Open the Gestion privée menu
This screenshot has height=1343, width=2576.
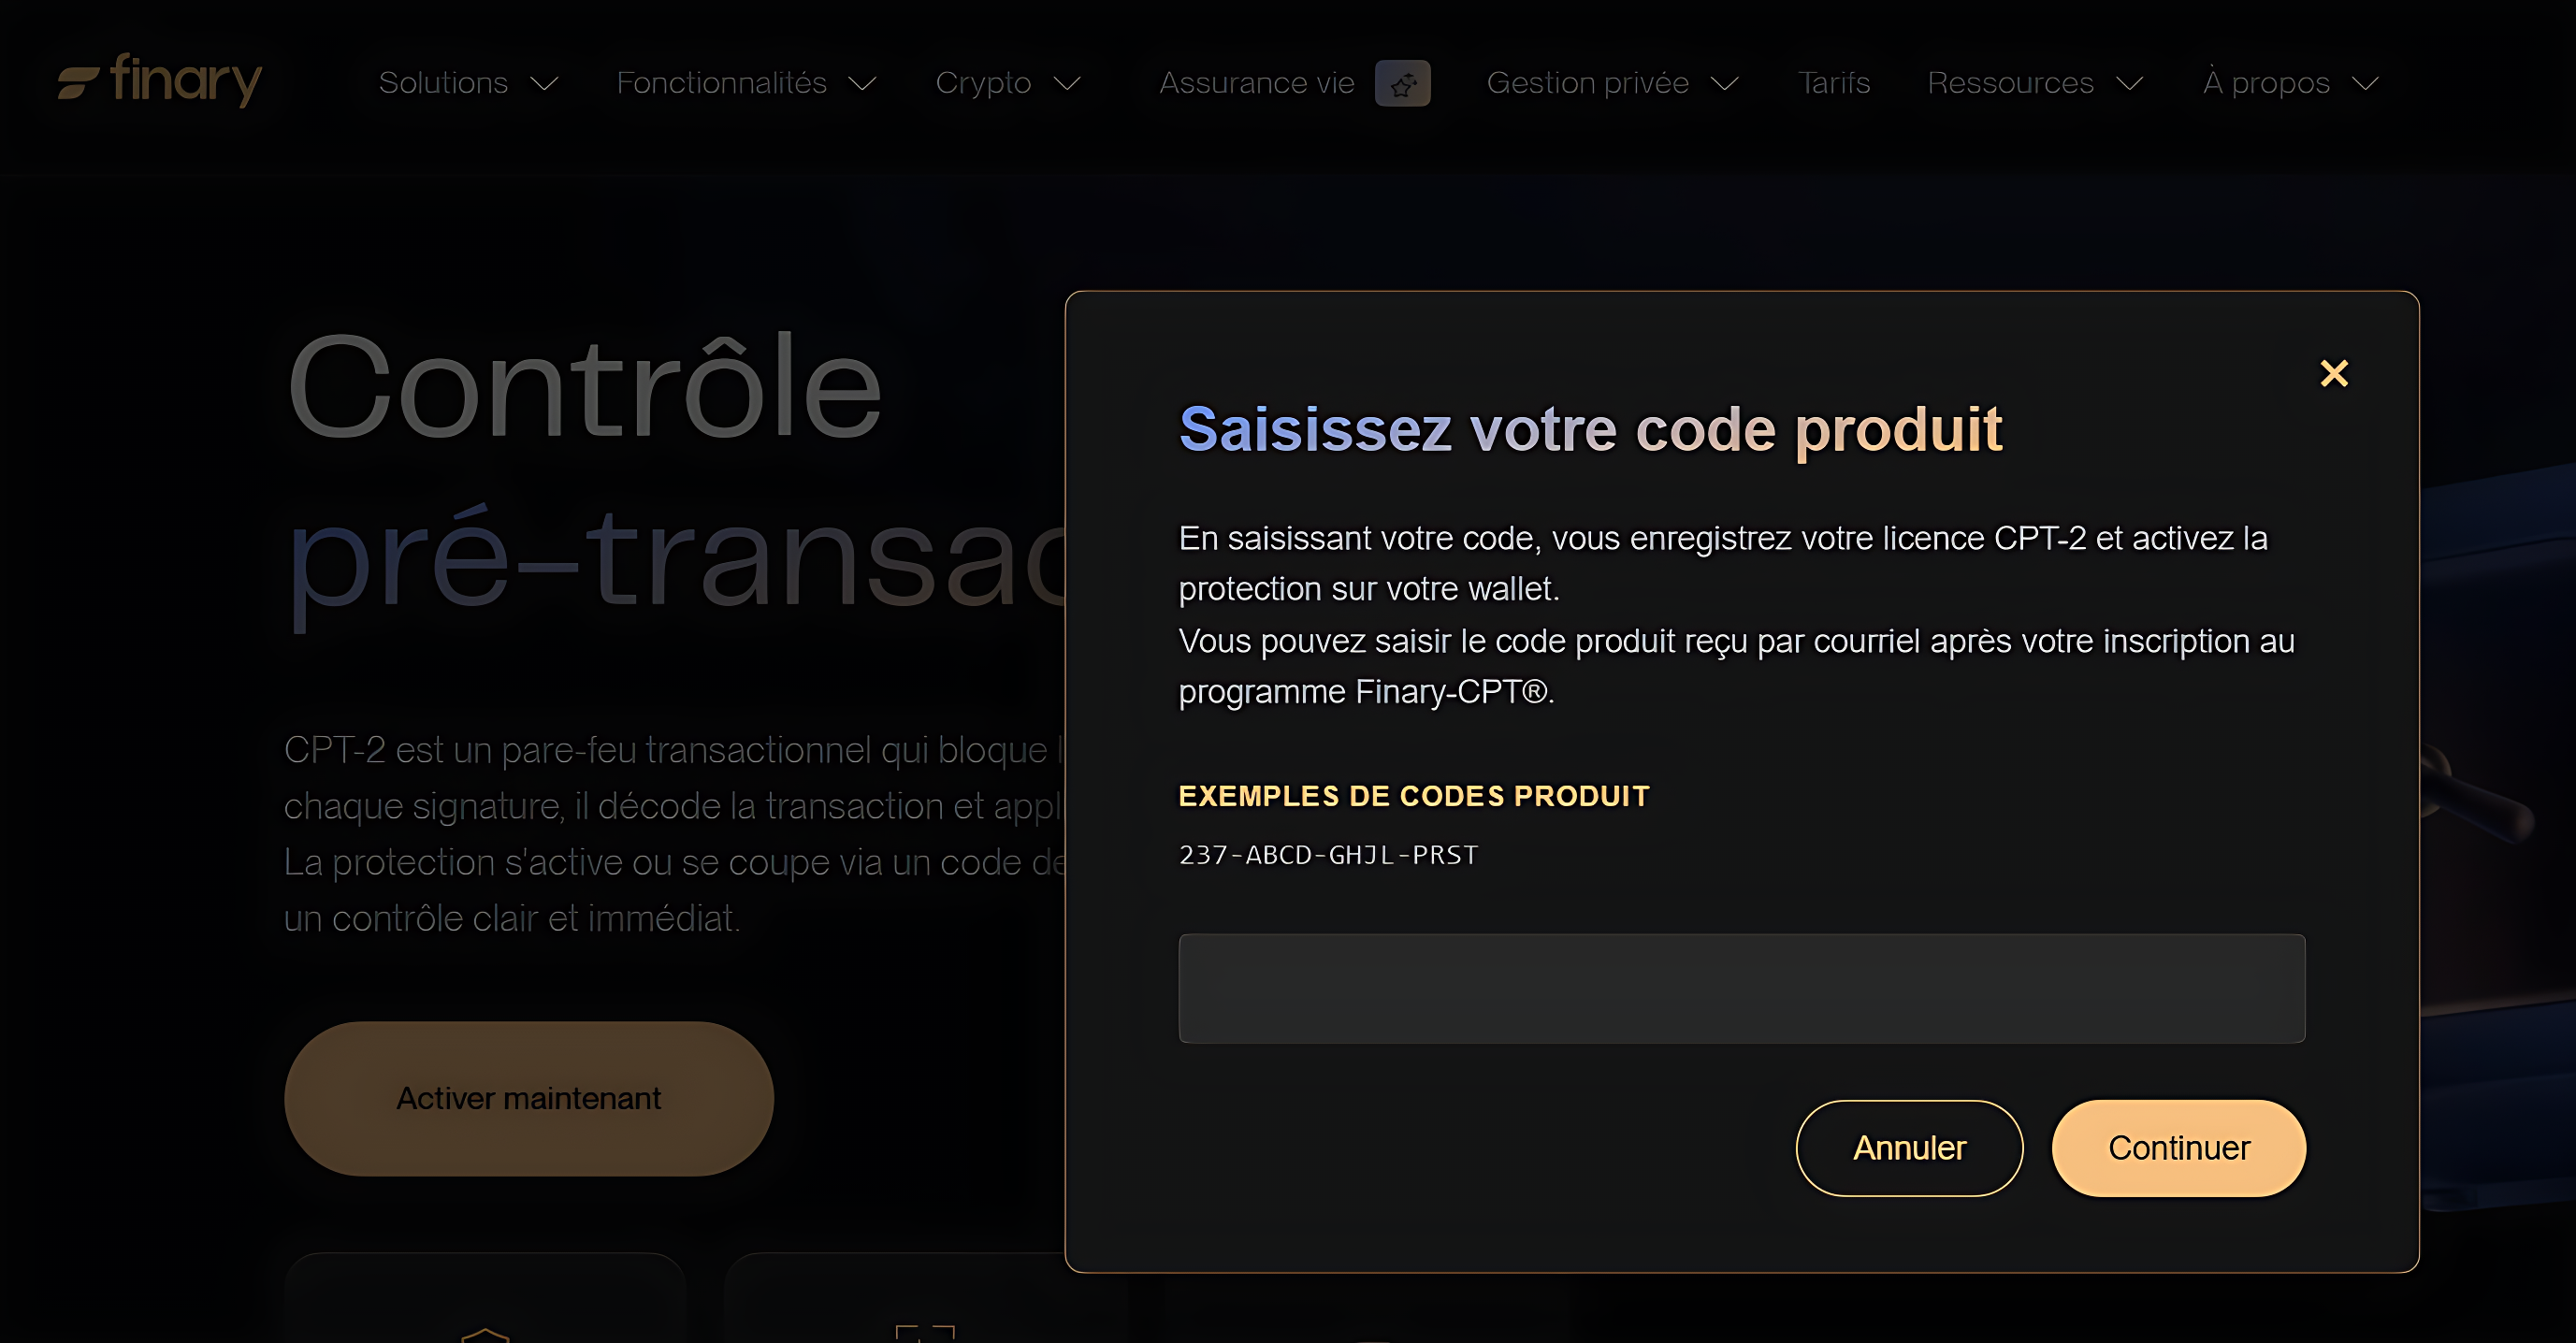(x=1588, y=83)
